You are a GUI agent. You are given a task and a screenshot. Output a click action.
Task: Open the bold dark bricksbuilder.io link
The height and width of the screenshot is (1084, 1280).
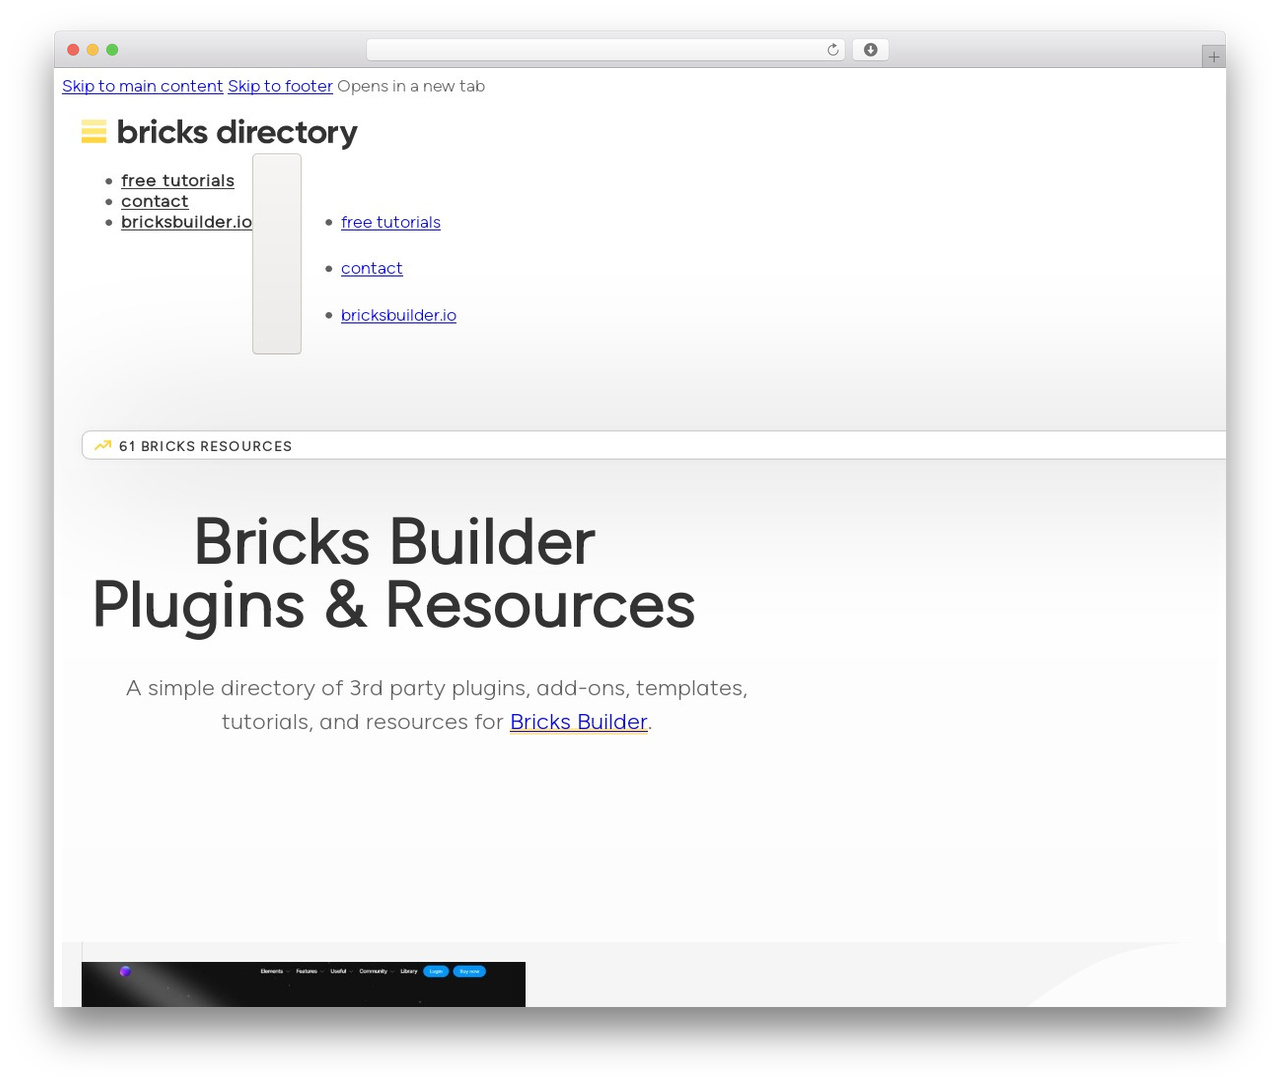tap(187, 222)
